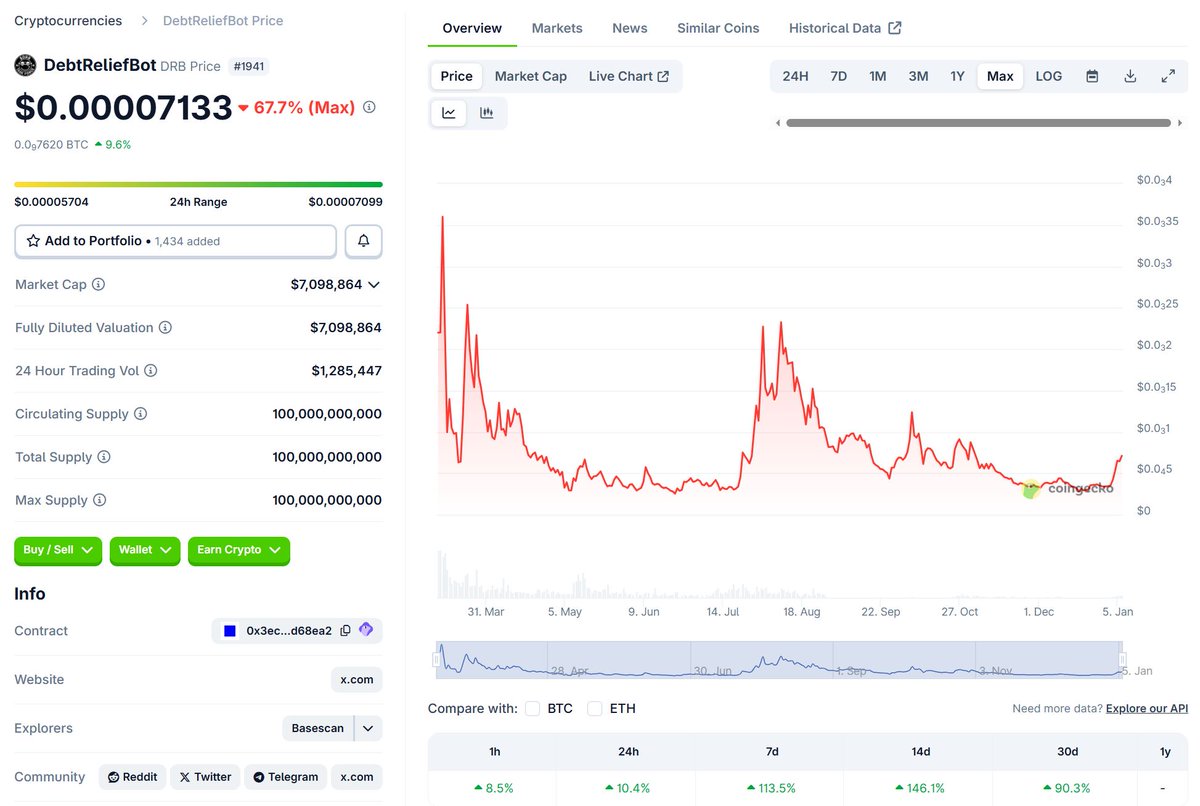
Task: Set chart range to 3M
Action: [x=918, y=76]
